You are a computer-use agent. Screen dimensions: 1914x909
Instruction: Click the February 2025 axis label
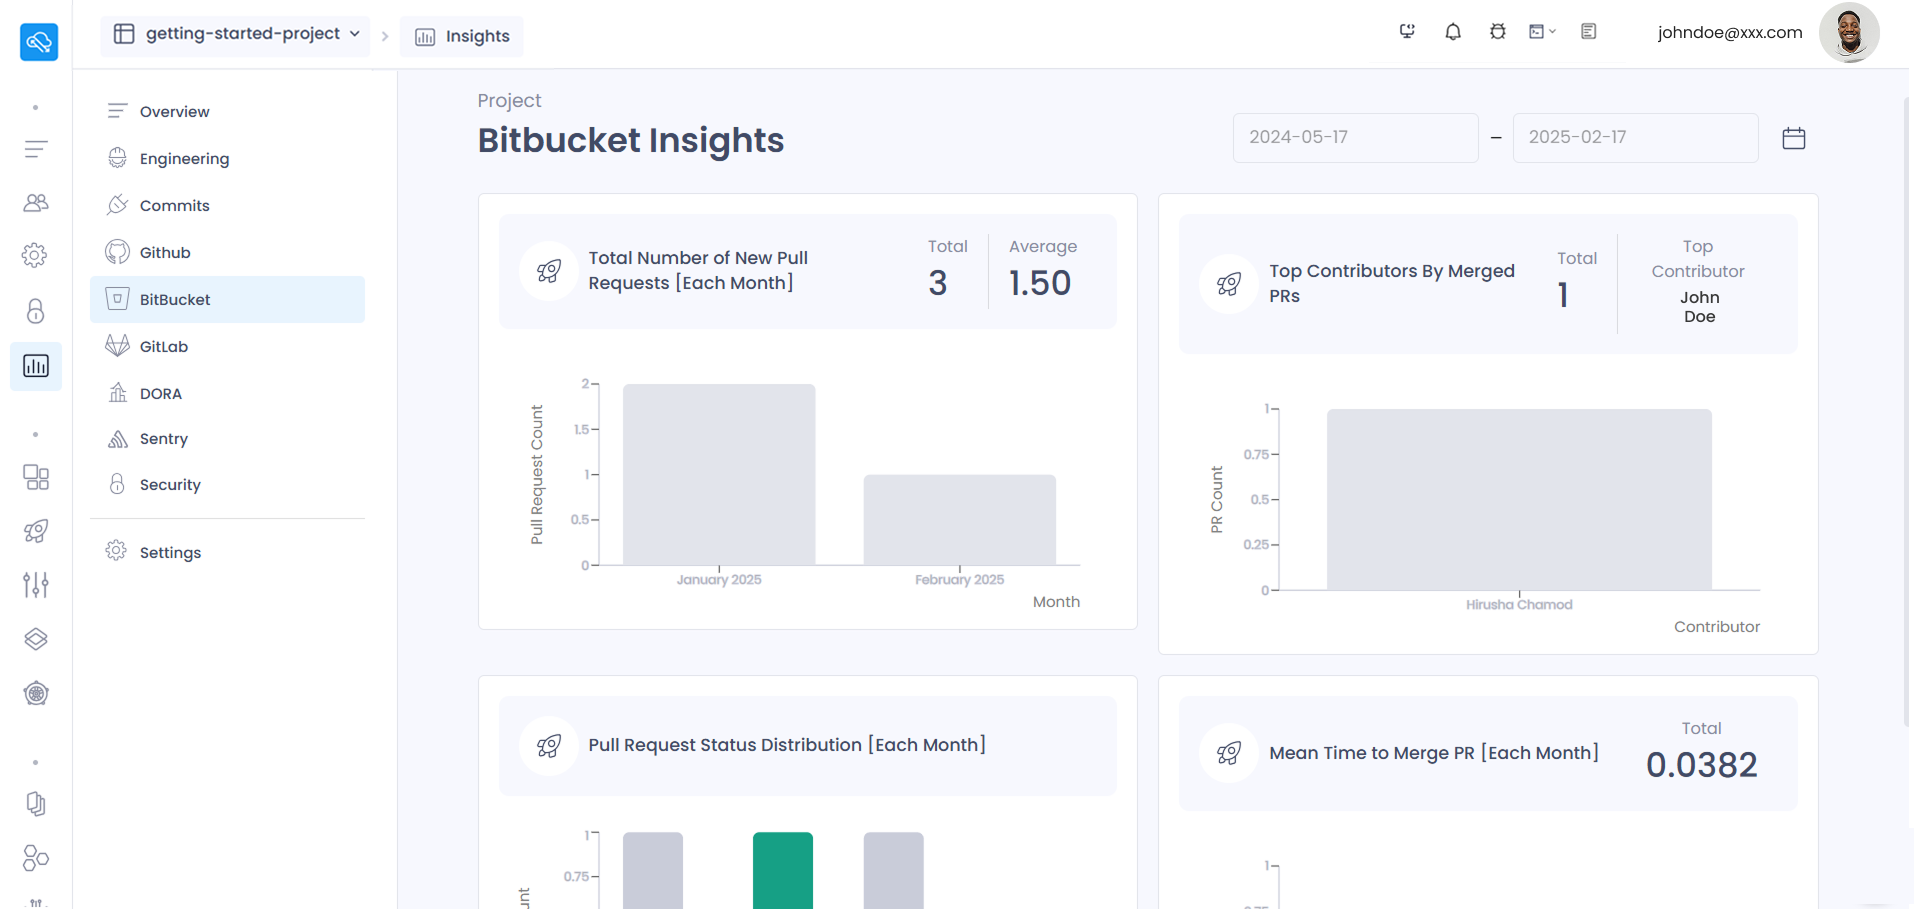click(x=960, y=580)
